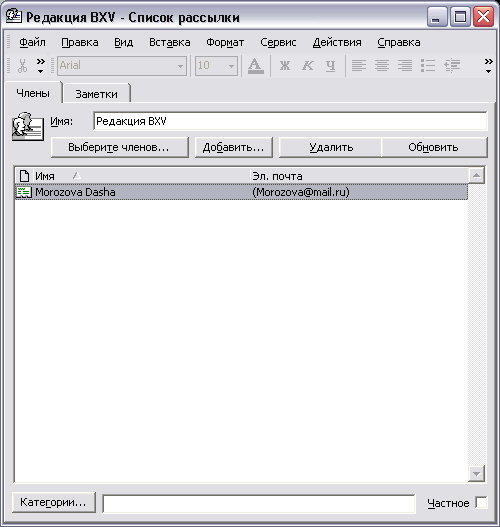Screen dimensions: 500x527
Task: Open the Сервис menu
Action: point(278,42)
